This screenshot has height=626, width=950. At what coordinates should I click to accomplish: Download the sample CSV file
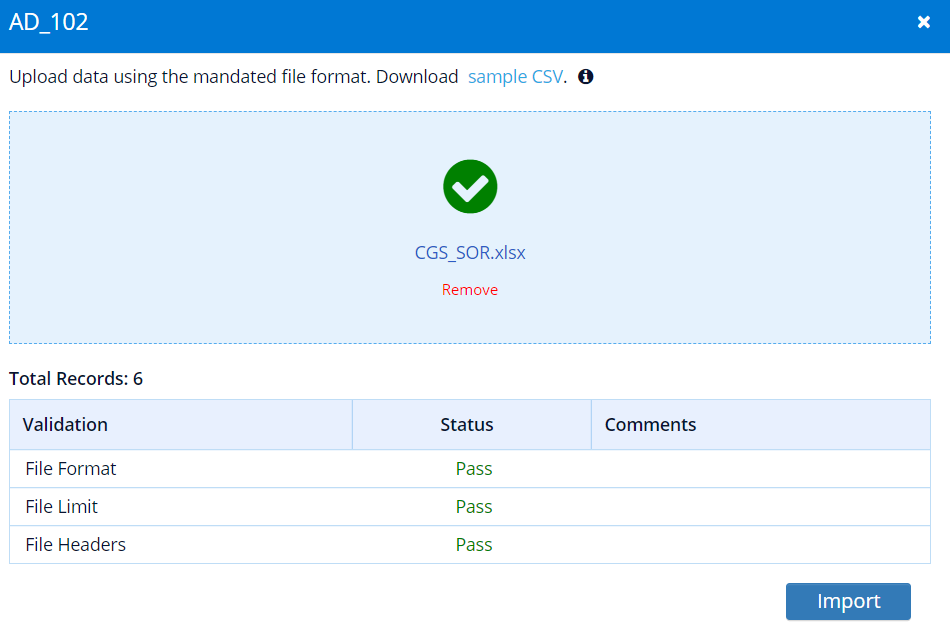tap(516, 77)
